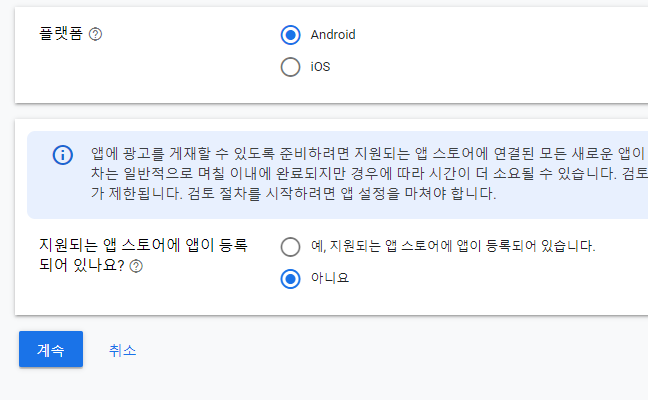Select radio for 예, 지원되는 앱 스토어에 등록
This screenshot has width=648, height=400.
coord(291,247)
